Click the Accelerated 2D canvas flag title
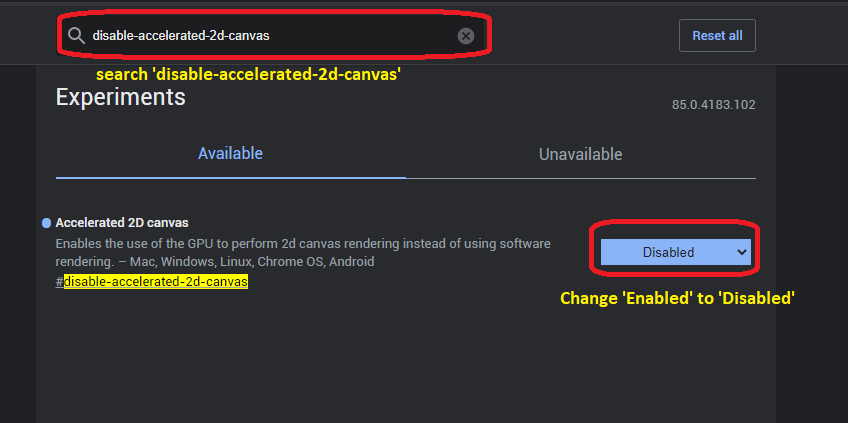 [122, 223]
